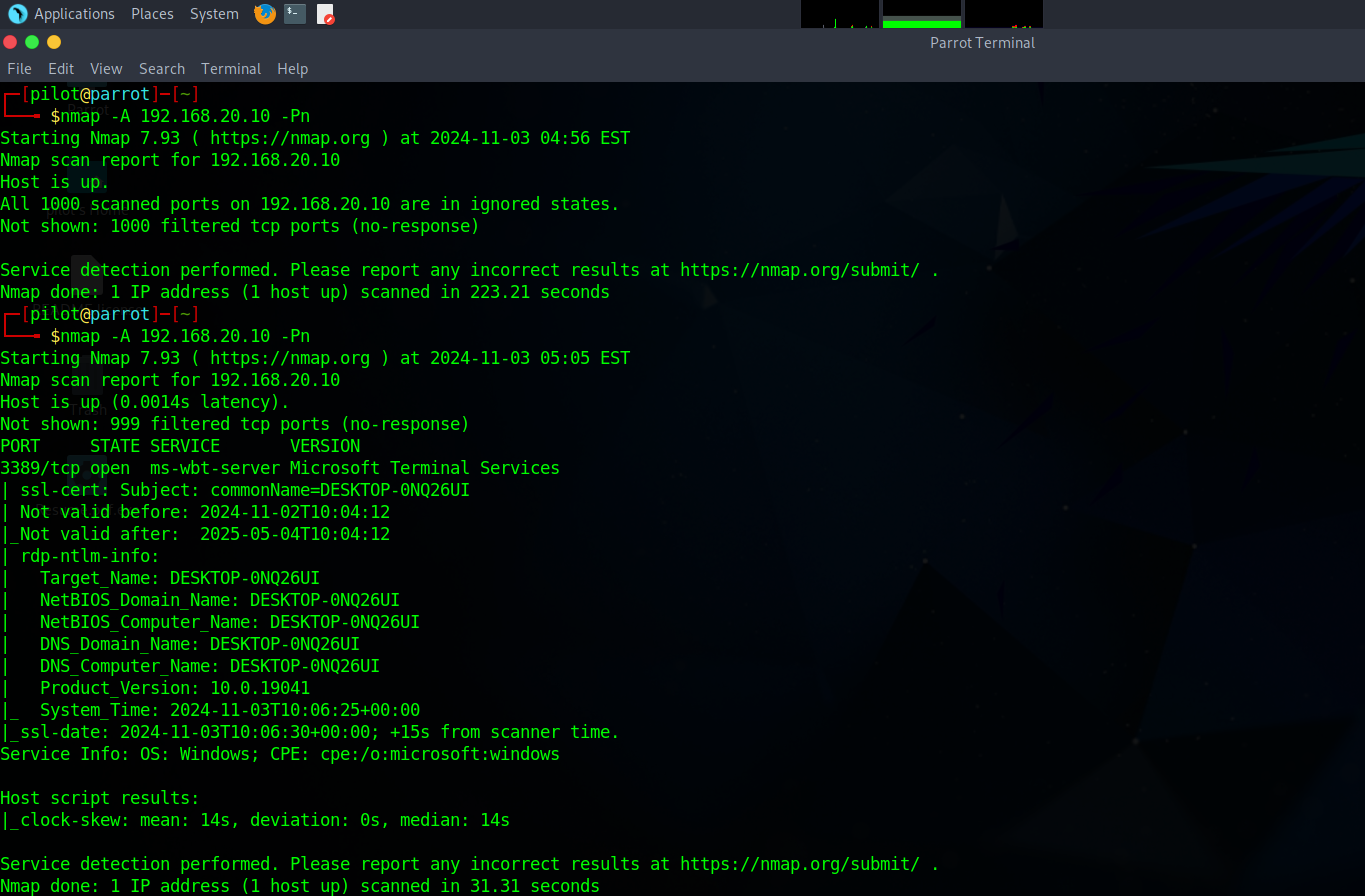
Task: Open the File menu
Action: tap(19, 69)
